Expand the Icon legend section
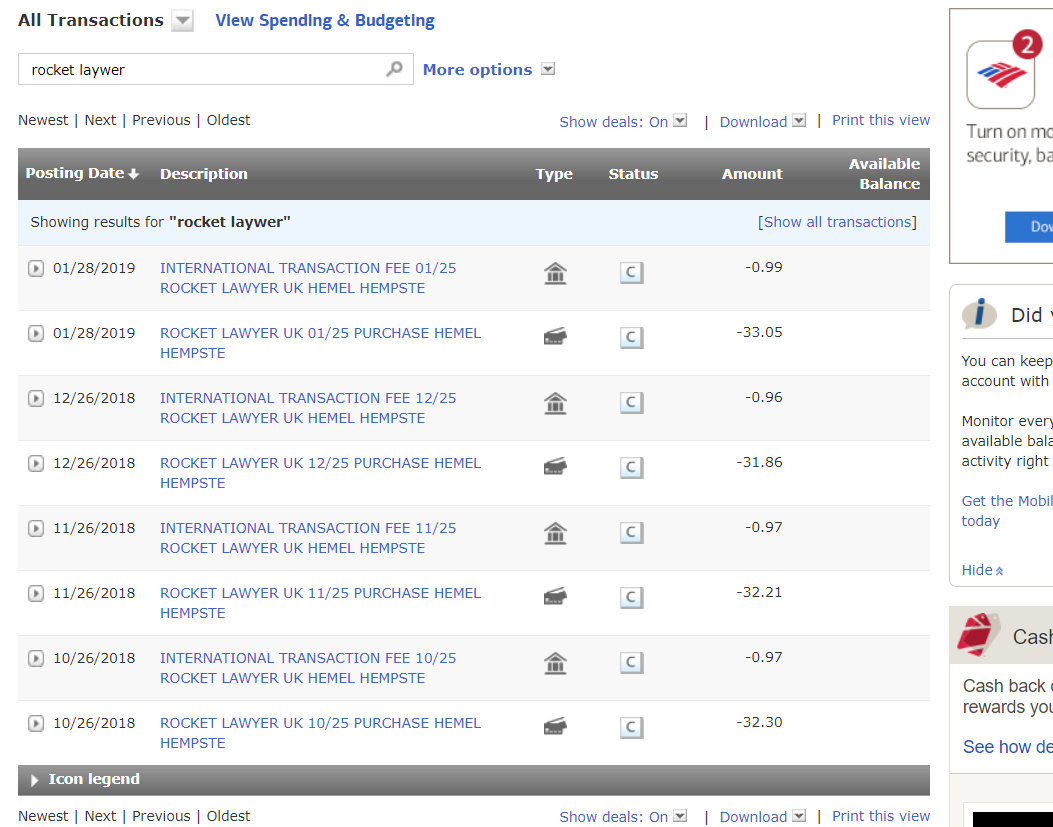Screen dimensions: 1053x827 coord(35,780)
